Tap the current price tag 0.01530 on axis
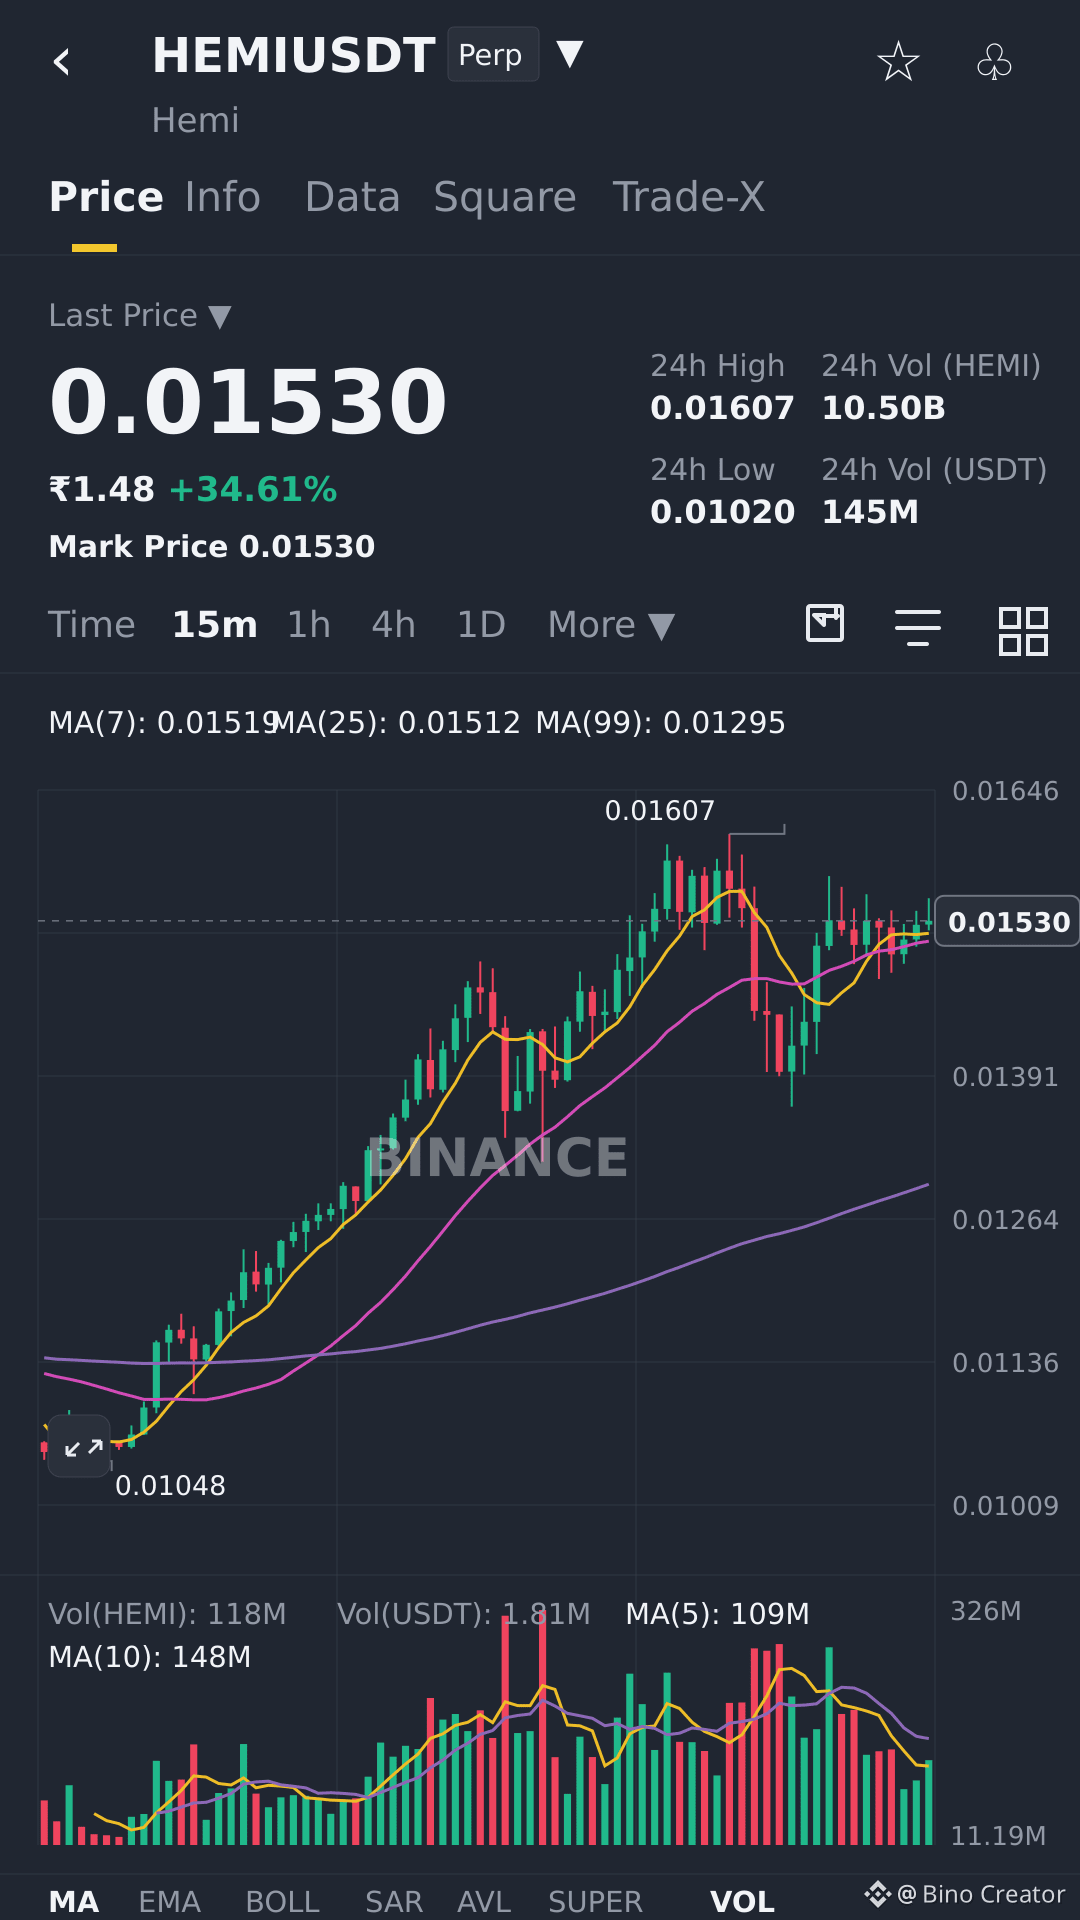Image resolution: width=1080 pixels, height=1920 pixels. tap(1008, 921)
